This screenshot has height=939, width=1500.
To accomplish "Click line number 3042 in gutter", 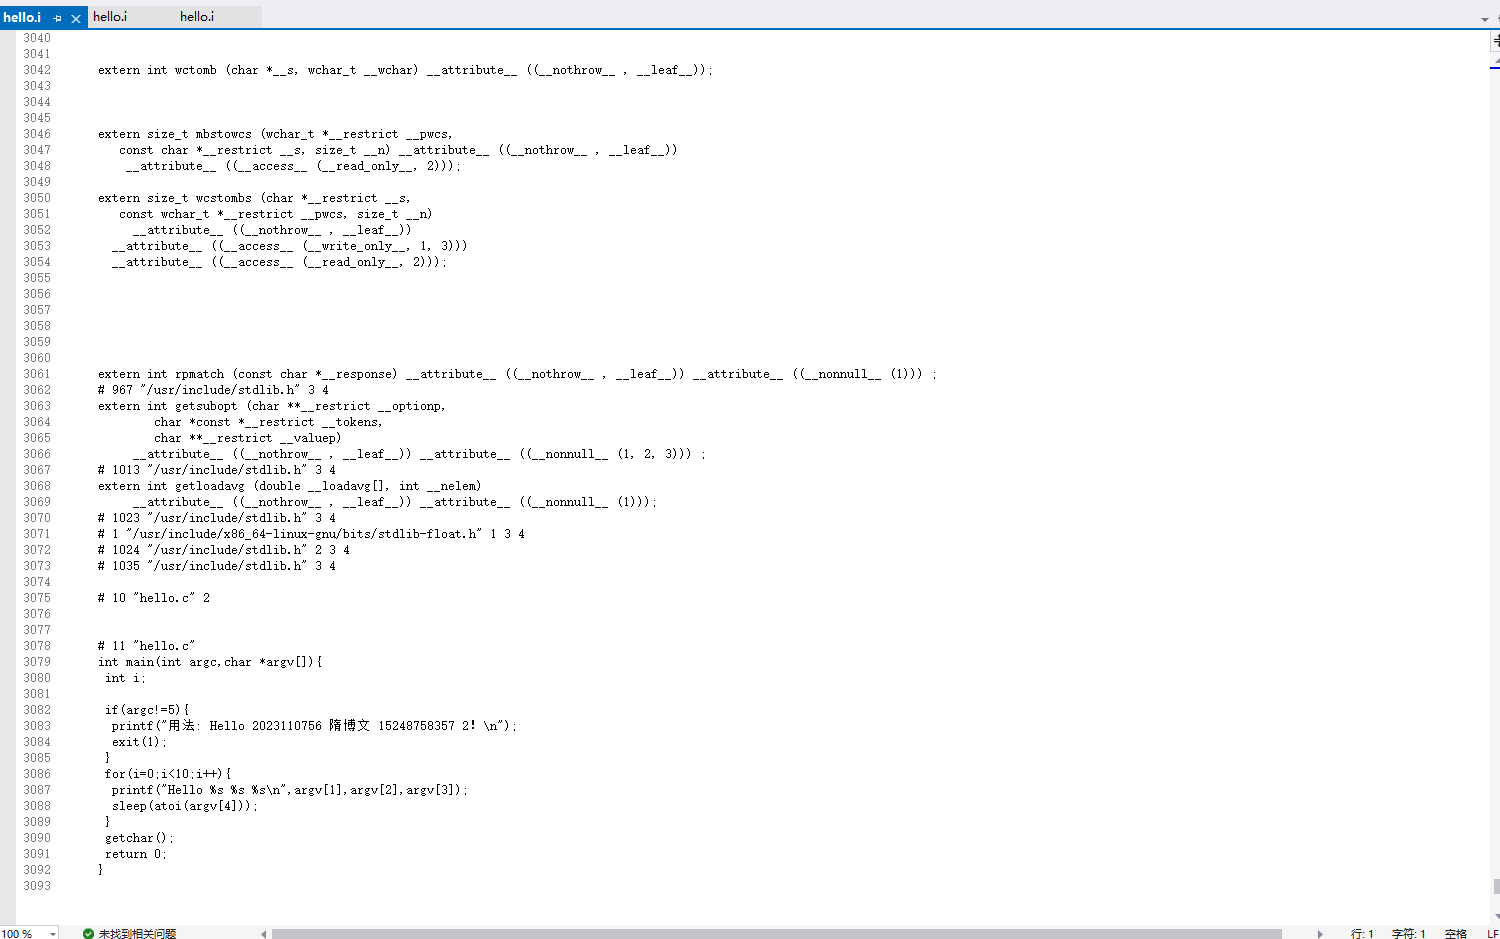I will coord(37,70).
